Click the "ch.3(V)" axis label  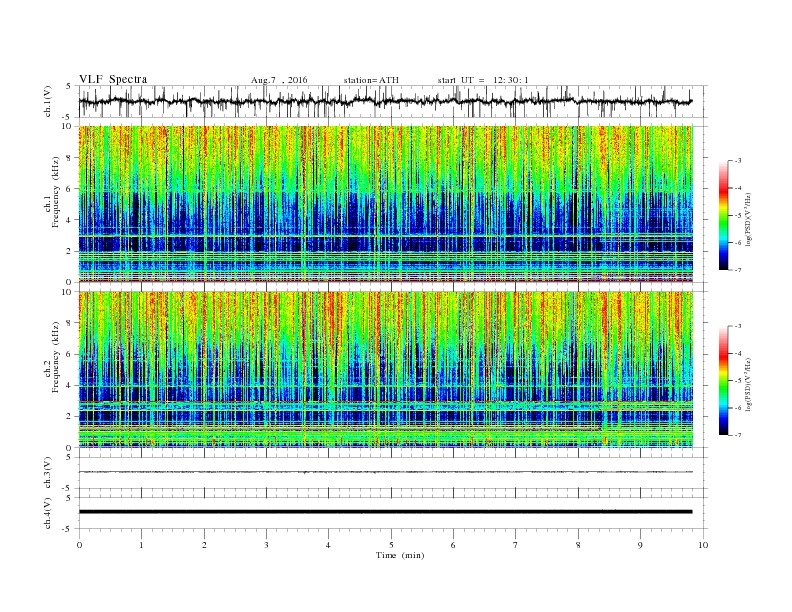(x=48, y=473)
